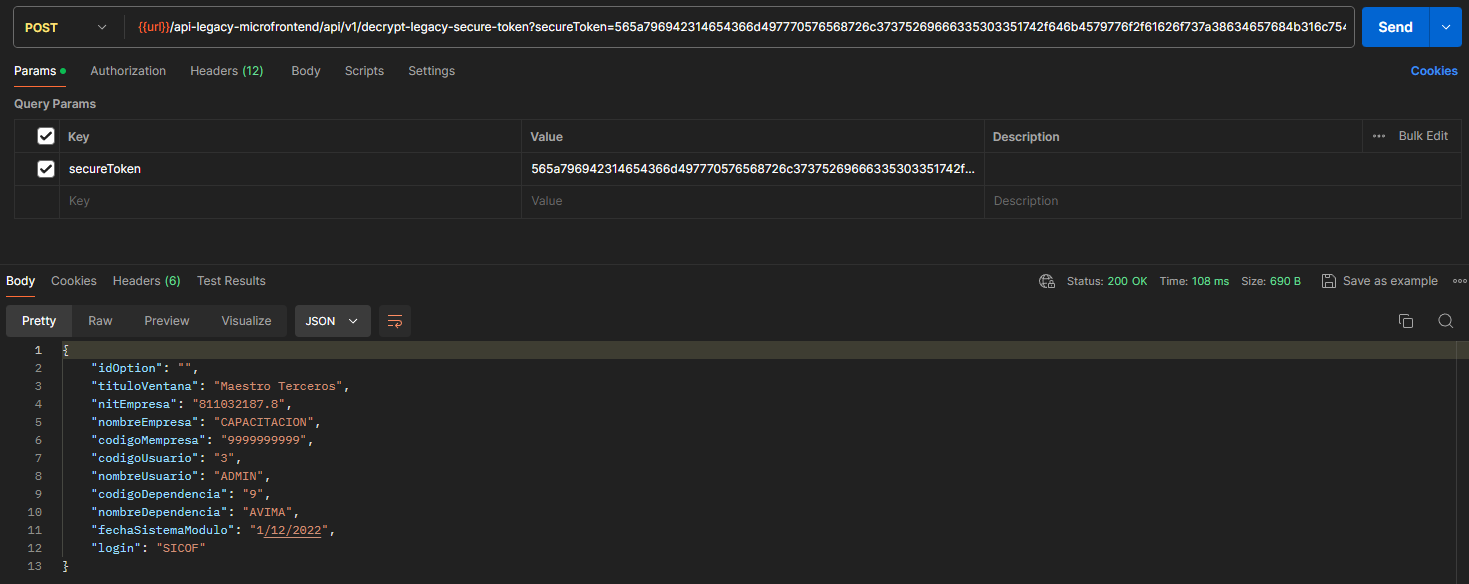Open the Cookies link on the right

[x=1434, y=71]
